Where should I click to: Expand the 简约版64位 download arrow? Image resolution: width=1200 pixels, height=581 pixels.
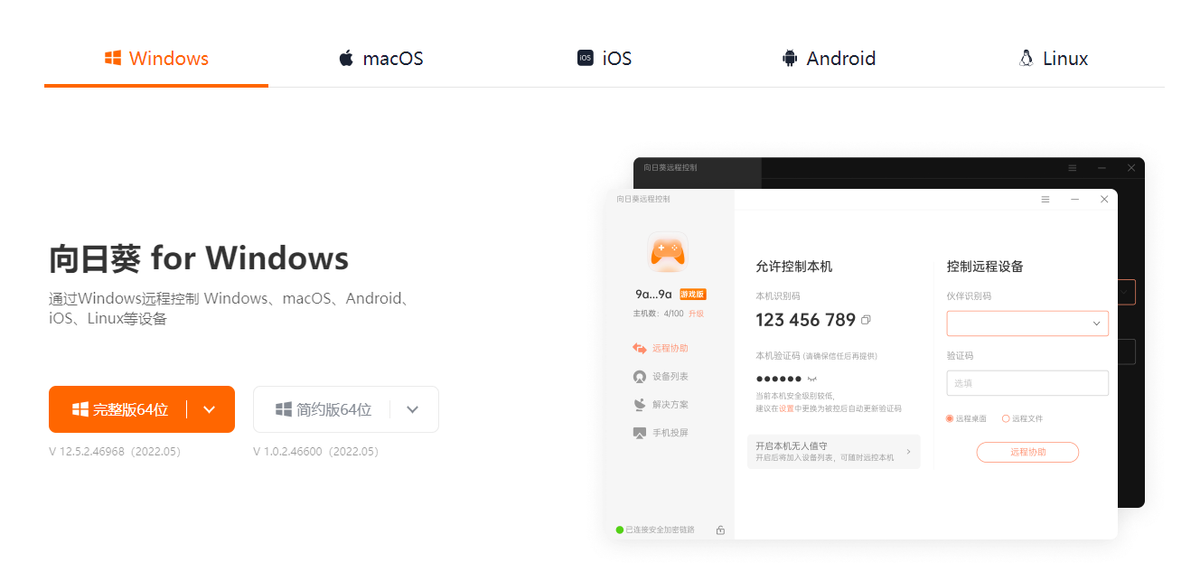(413, 410)
